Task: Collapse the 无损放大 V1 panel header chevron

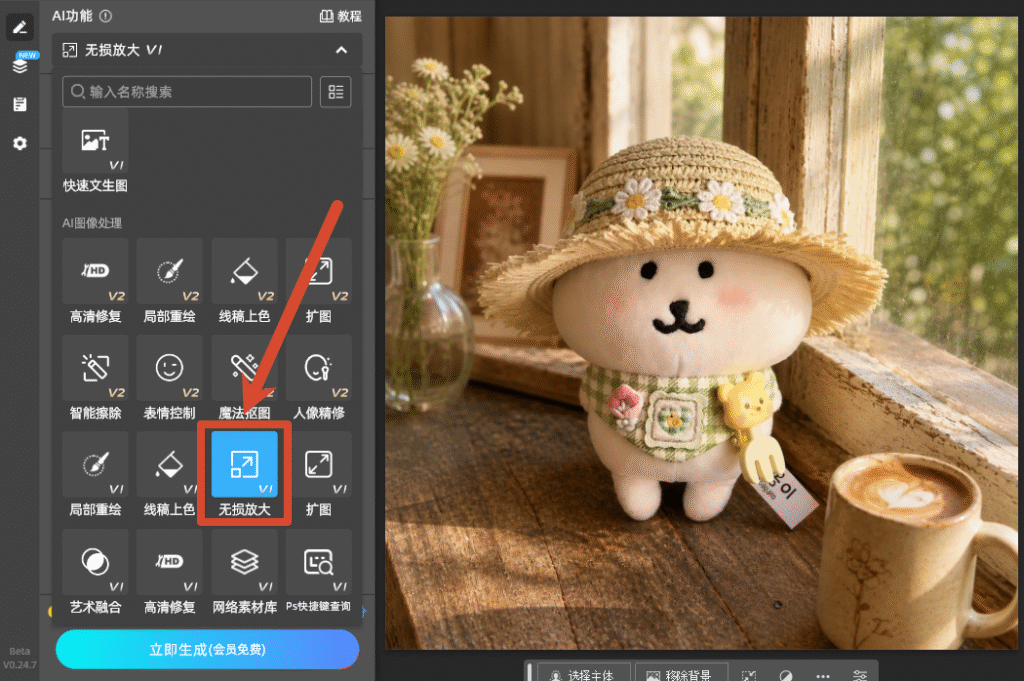Action: click(x=341, y=50)
